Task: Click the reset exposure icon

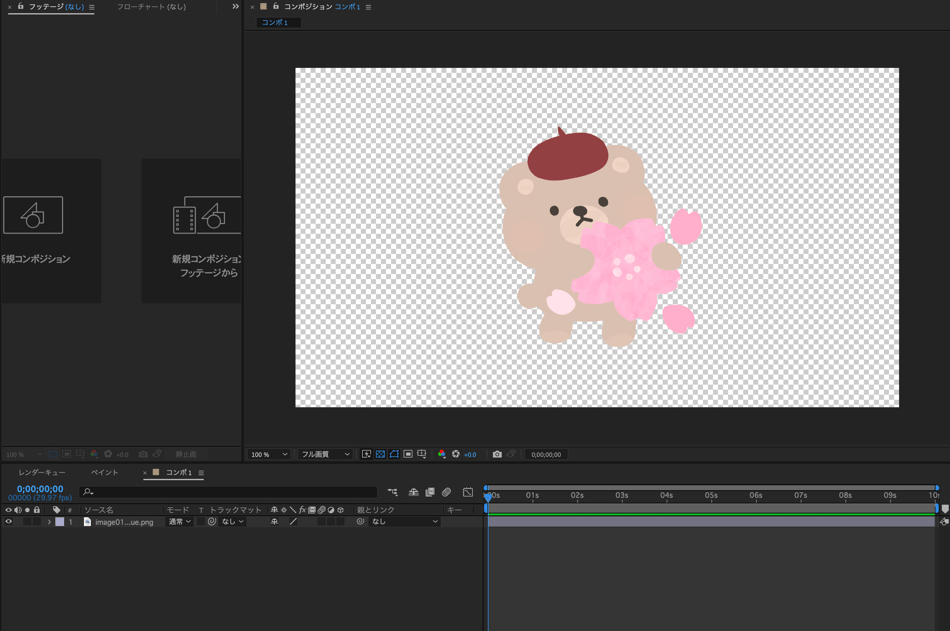Action: point(456,454)
